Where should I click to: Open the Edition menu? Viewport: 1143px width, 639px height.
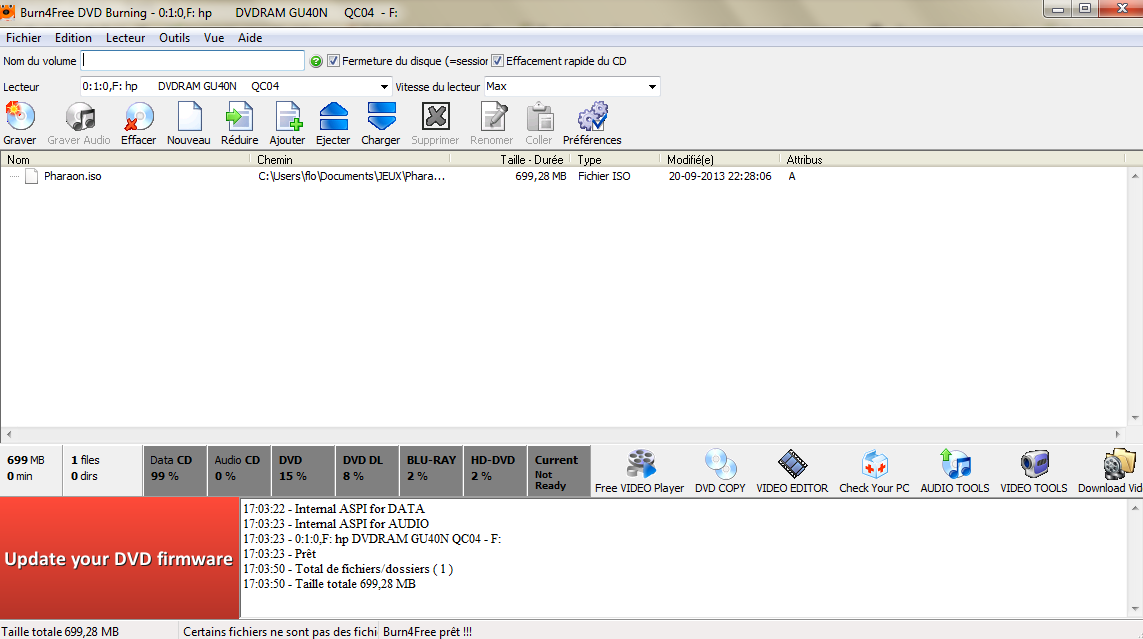[74, 38]
